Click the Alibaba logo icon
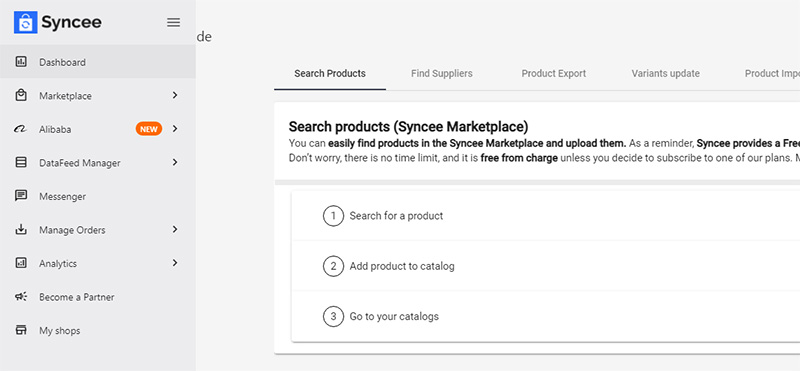 point(21,129)
